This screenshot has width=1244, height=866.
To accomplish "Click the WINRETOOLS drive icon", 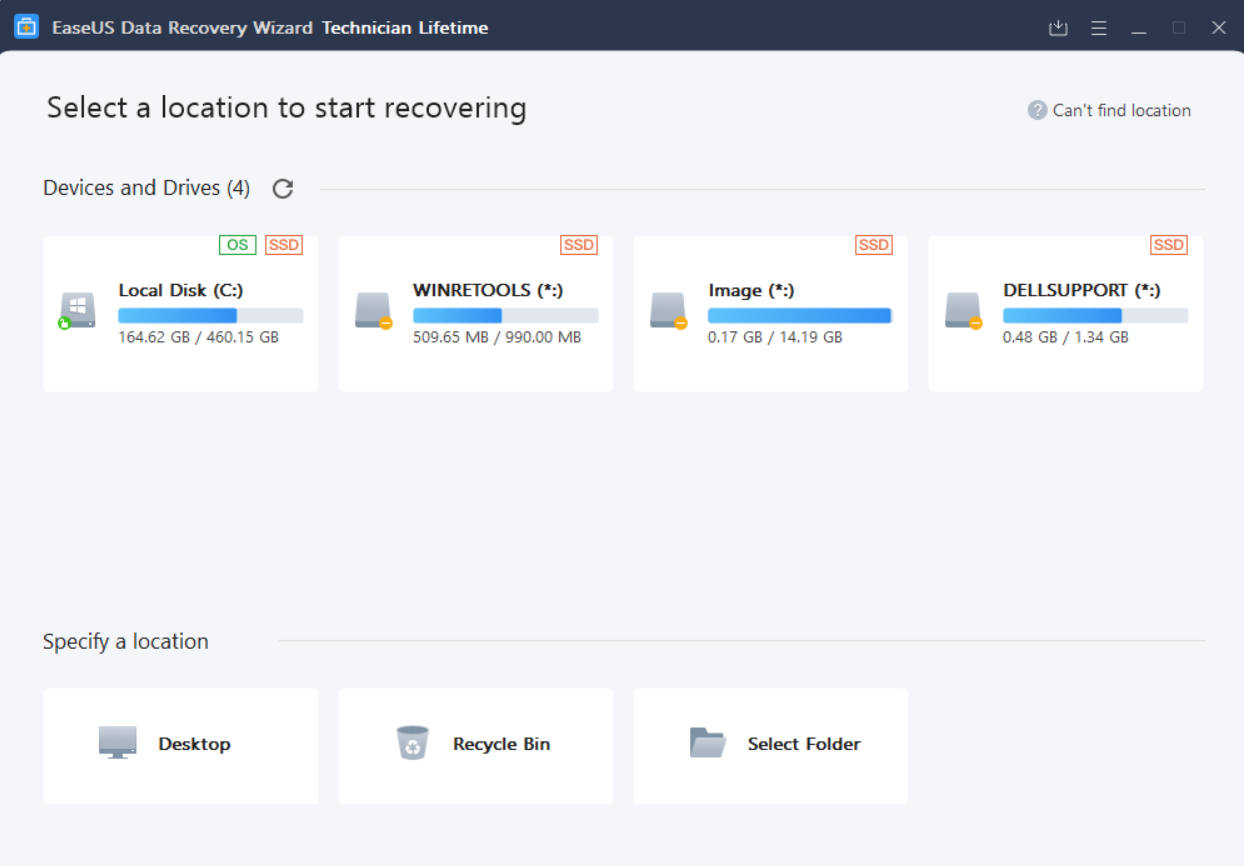I will click(373, 310).
